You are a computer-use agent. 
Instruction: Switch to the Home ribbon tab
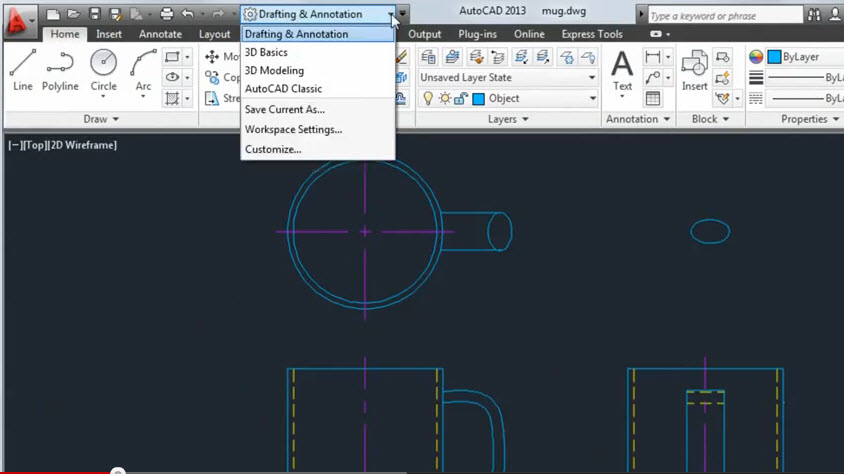65,34
